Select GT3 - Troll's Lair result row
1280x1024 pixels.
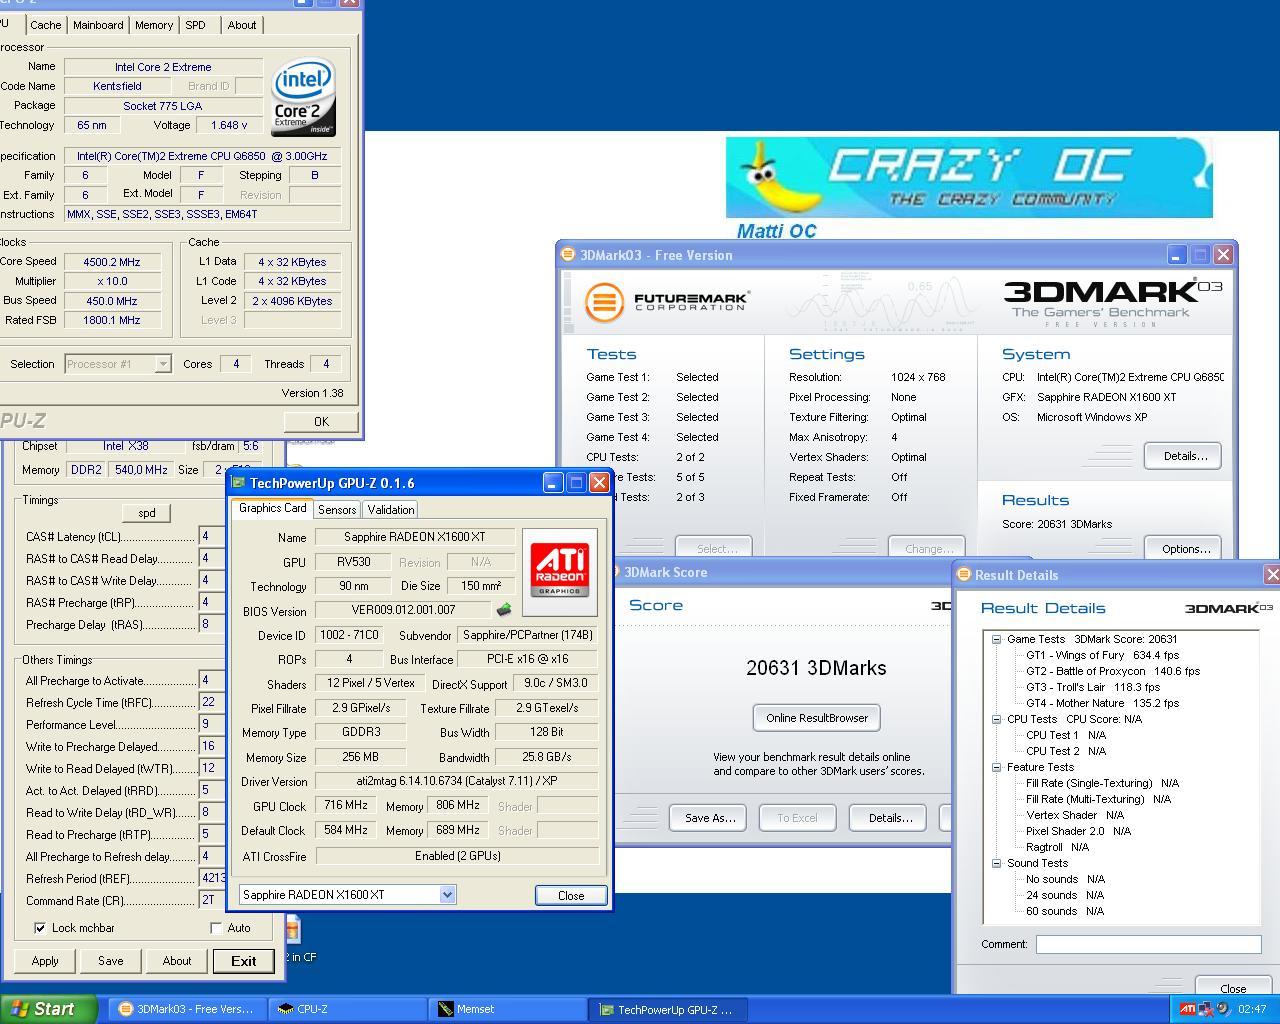coord(1093,687)
